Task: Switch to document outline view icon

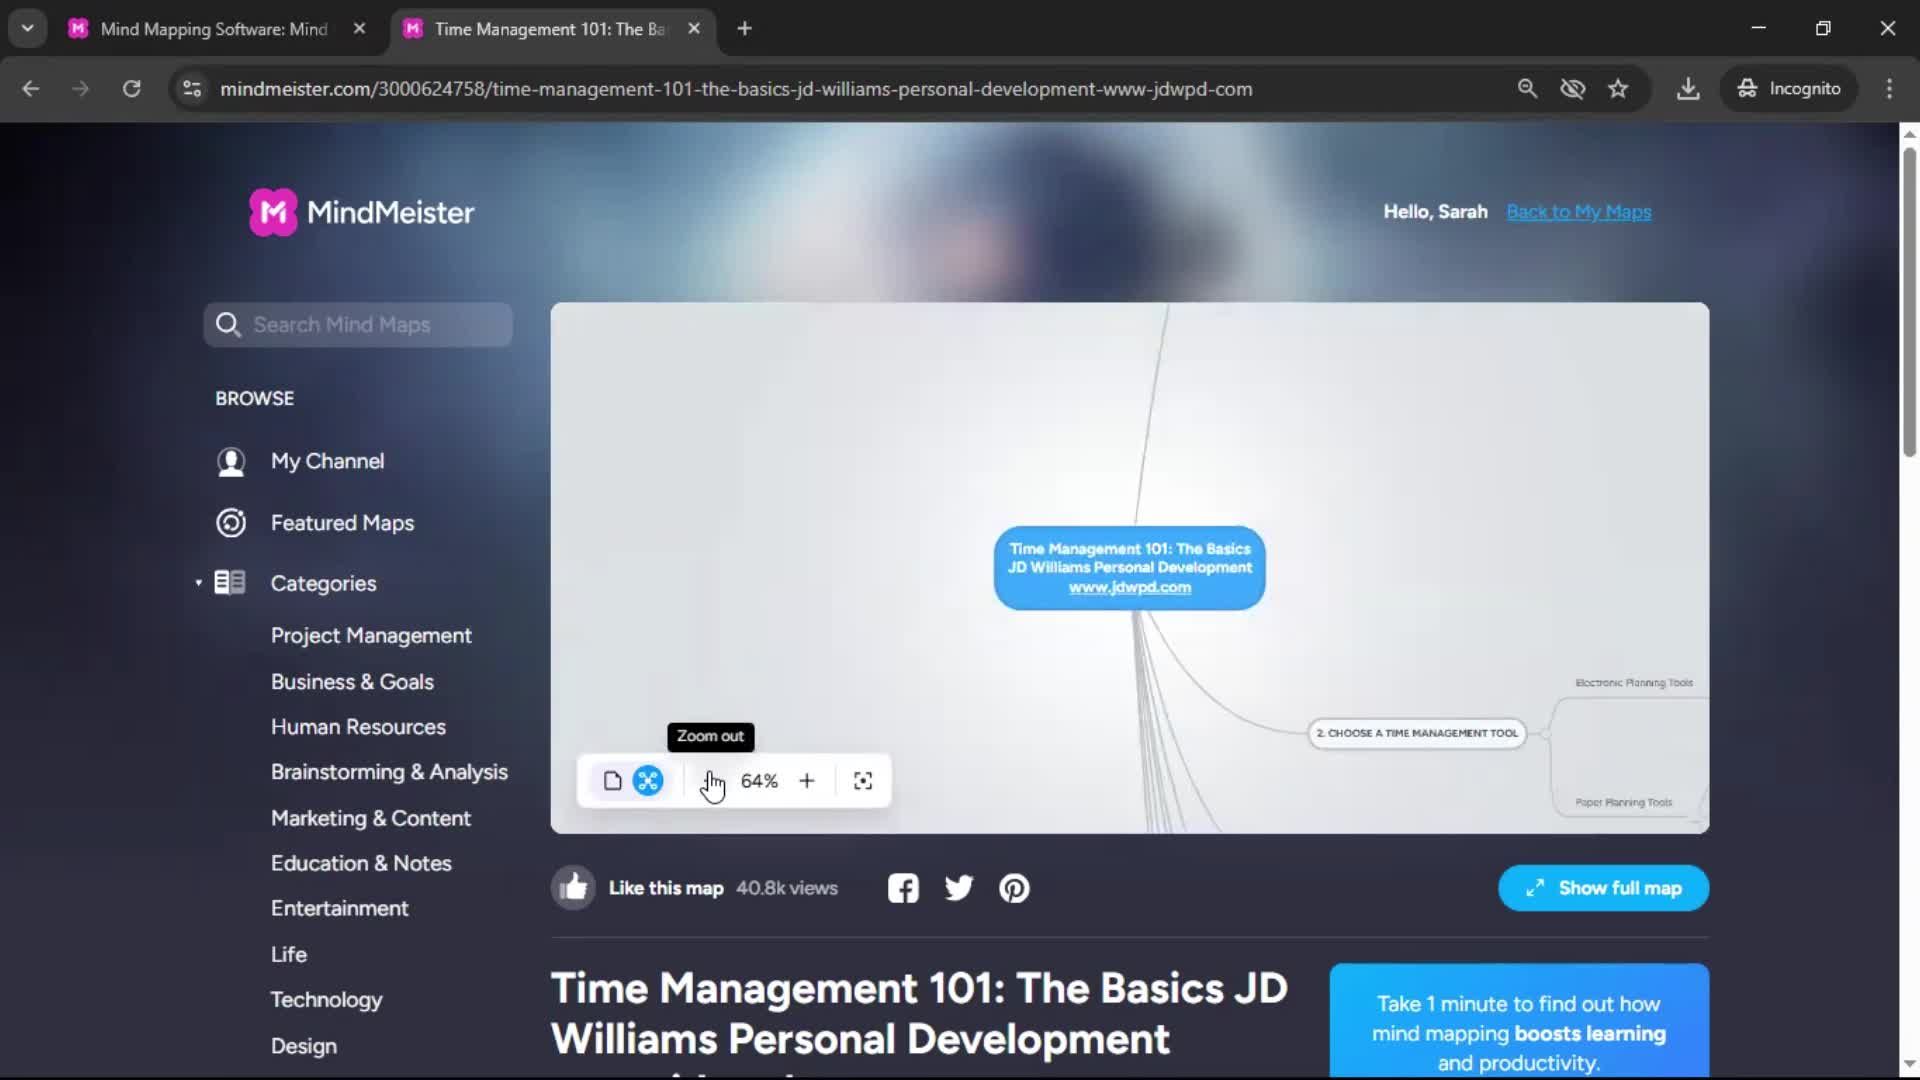Action: click(613, 781)
